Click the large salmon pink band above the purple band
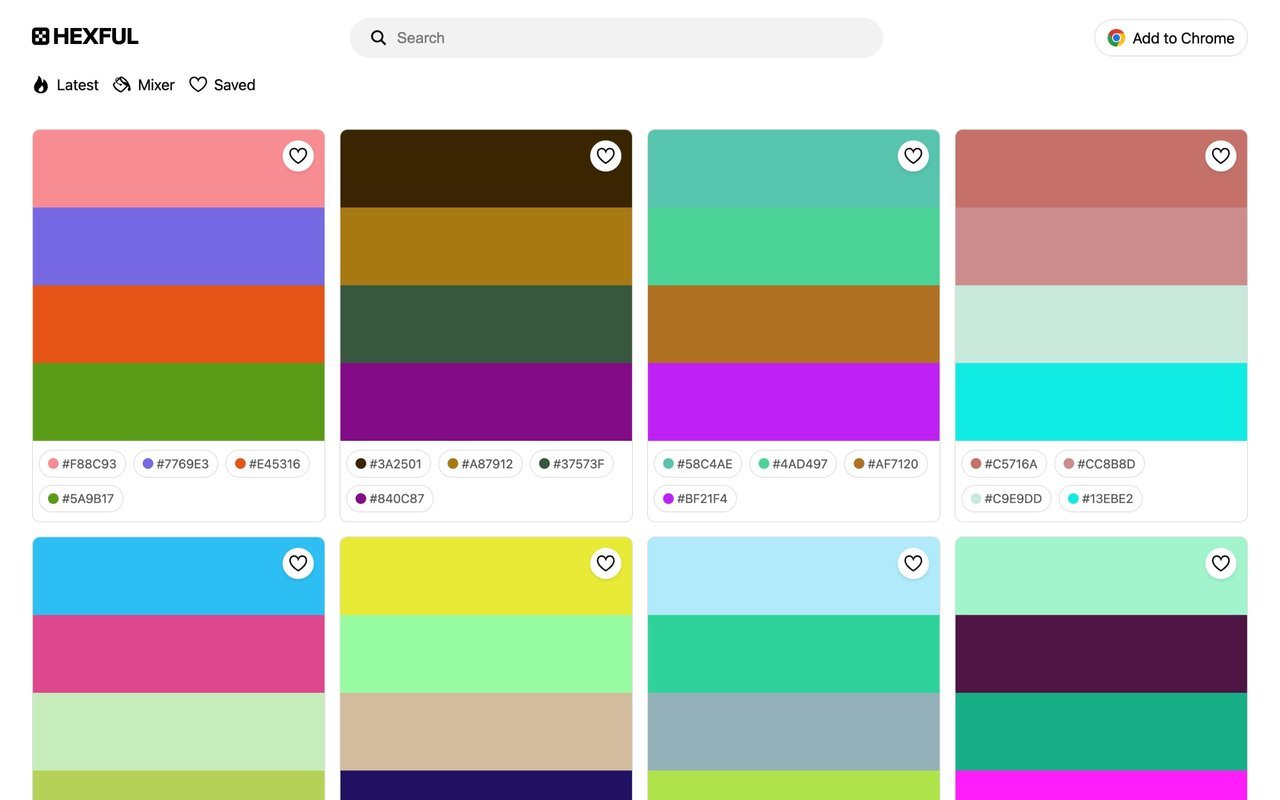This screenshot has height=800, width=1280. [x=179, y=169]
